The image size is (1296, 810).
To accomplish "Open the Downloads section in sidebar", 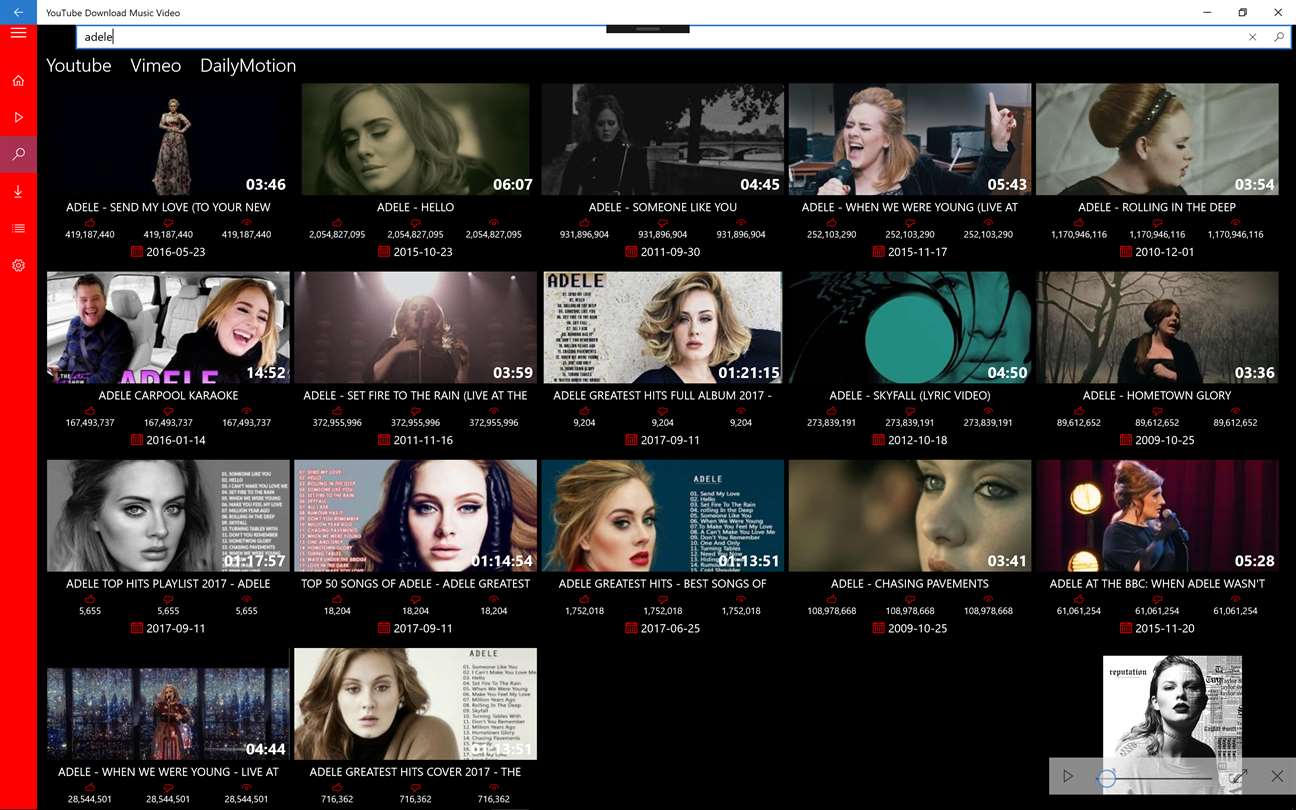I will [x=18, y=191].
